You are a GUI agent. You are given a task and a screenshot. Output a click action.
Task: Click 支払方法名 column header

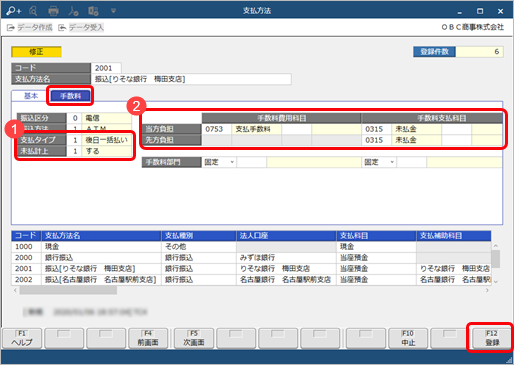click(x=101, y=236)
